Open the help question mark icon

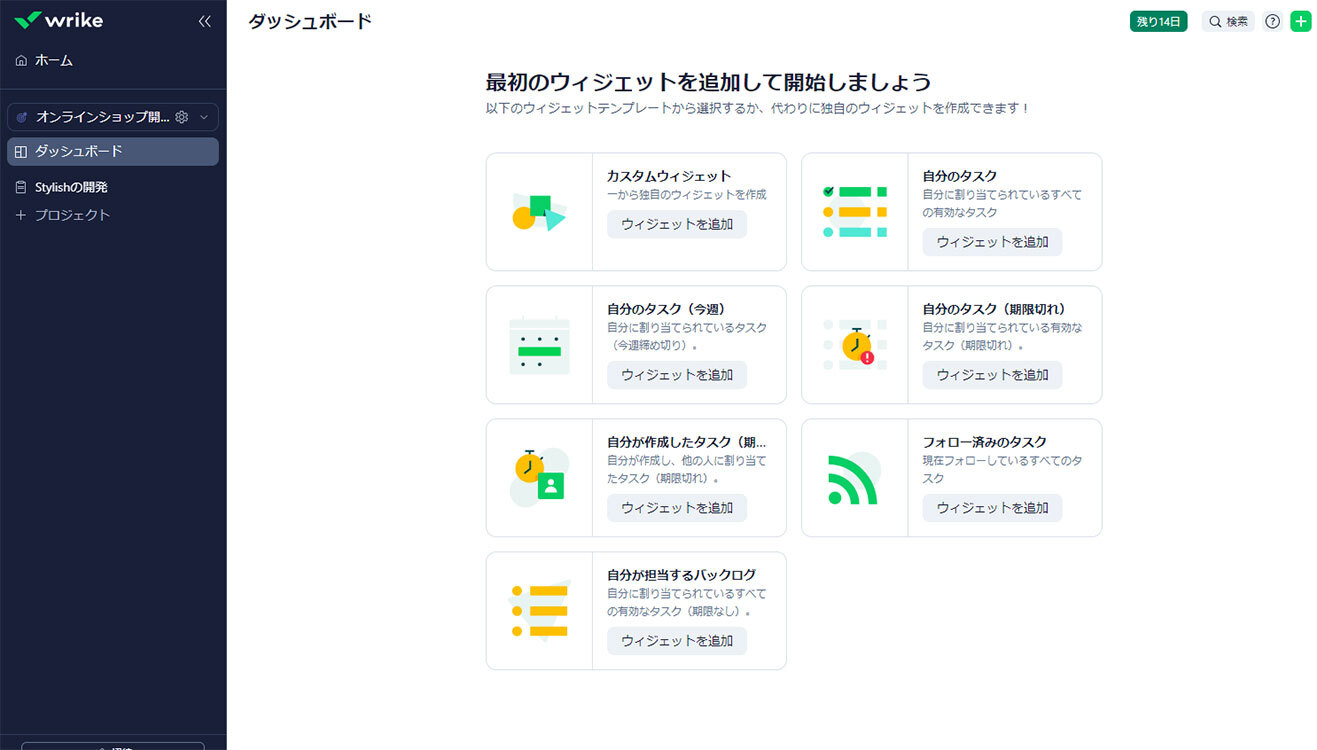[x=1272, y=21]
